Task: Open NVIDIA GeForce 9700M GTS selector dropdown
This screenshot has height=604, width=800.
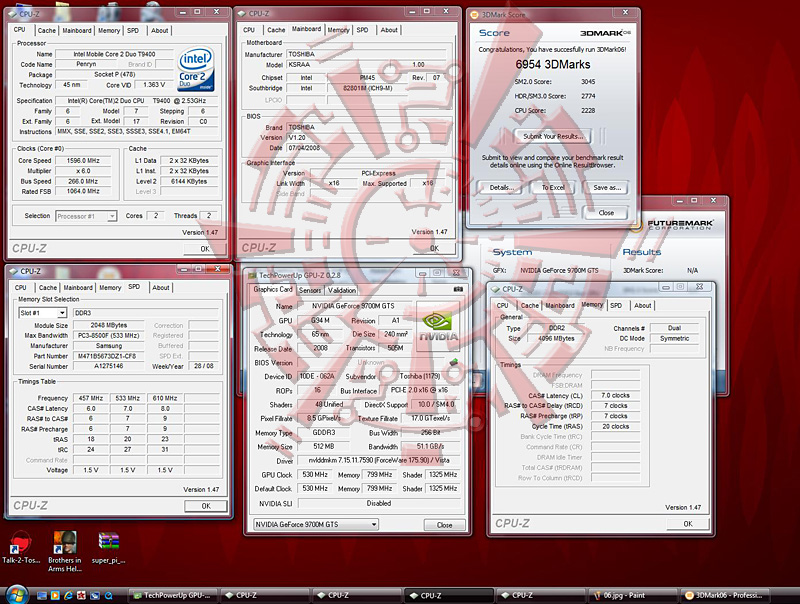Action: 316,524
